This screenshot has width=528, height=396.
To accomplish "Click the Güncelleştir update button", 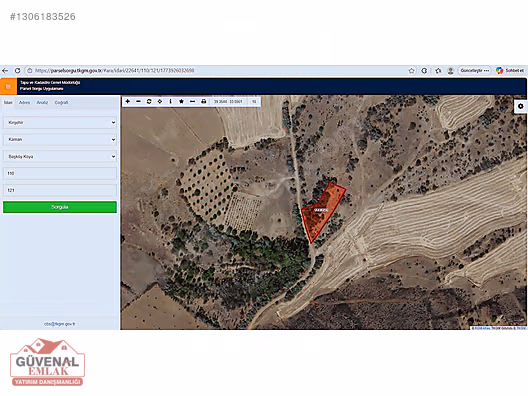I will (x=475, y=71).
